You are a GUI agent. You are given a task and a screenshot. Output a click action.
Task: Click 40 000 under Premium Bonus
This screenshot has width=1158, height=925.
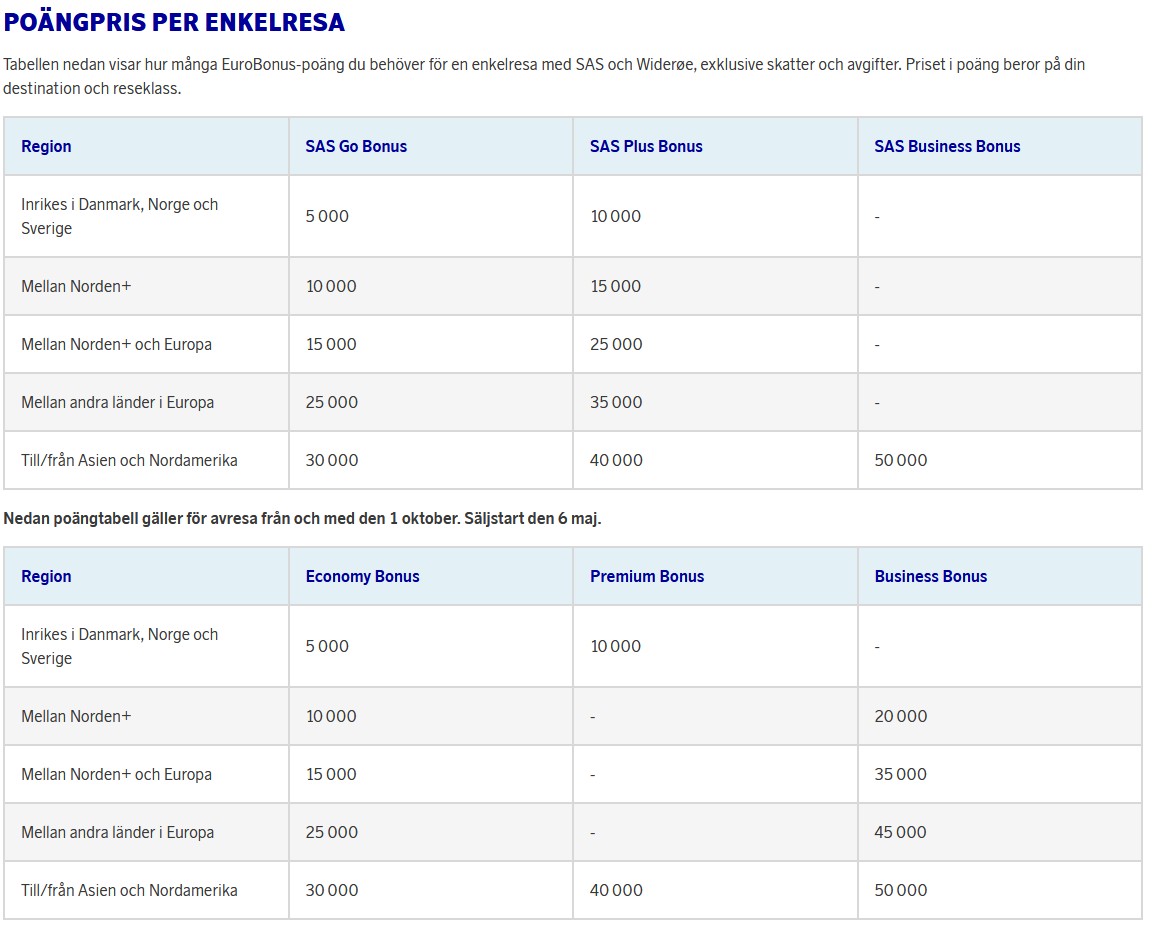[x=616, y=890]
